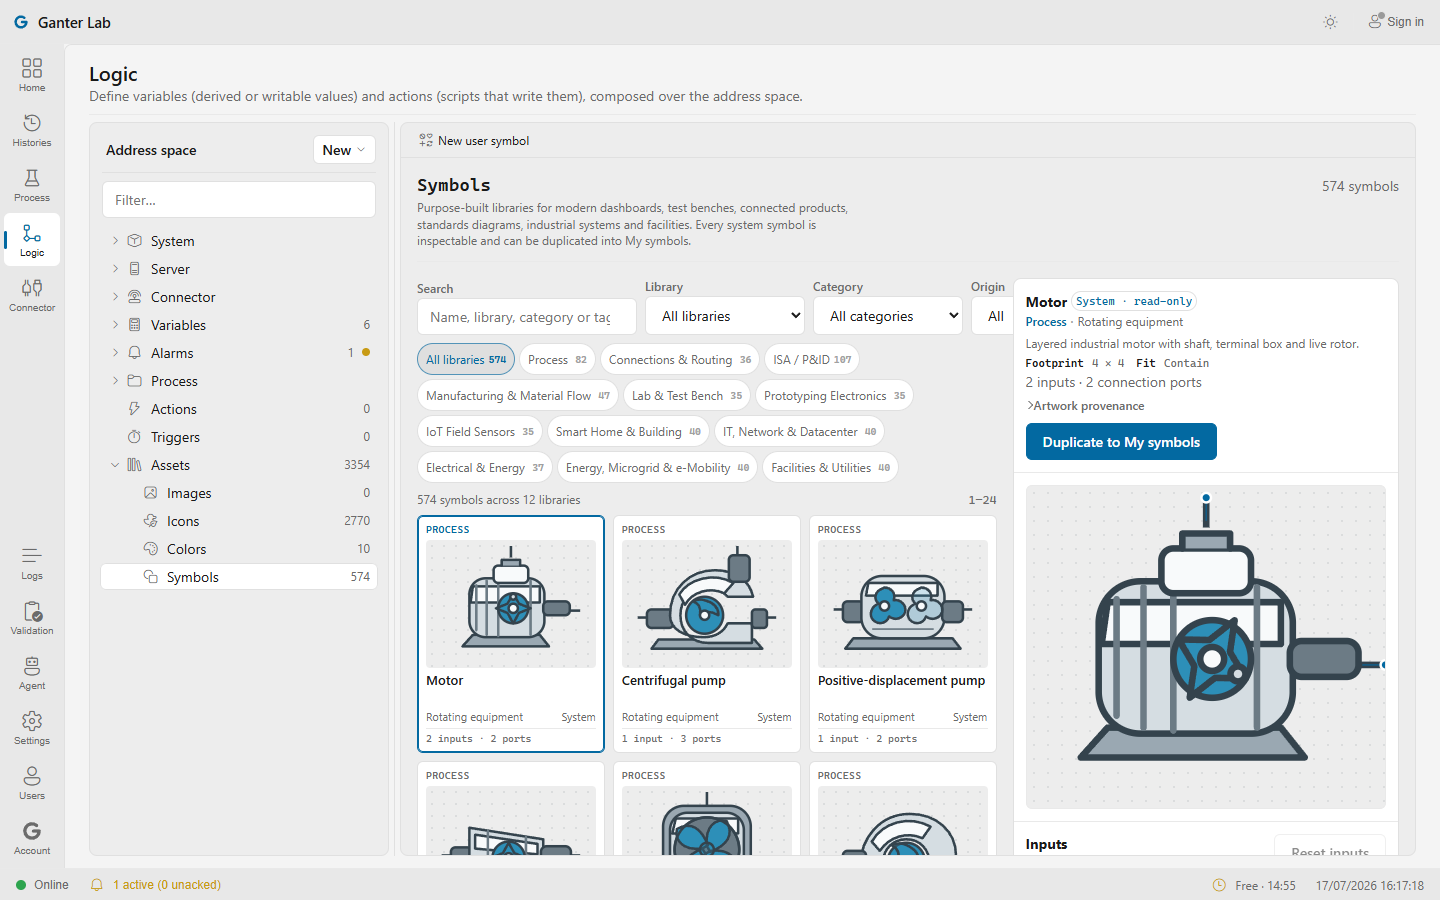Click the clock icon beside Free 14:55
Screen dimensions: 1440x900
click(1219, 885)
